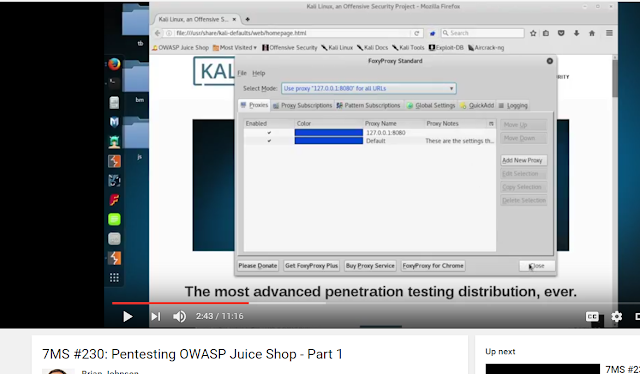
Task: Open YouTube player settings gear
Action: pos(616,316)
